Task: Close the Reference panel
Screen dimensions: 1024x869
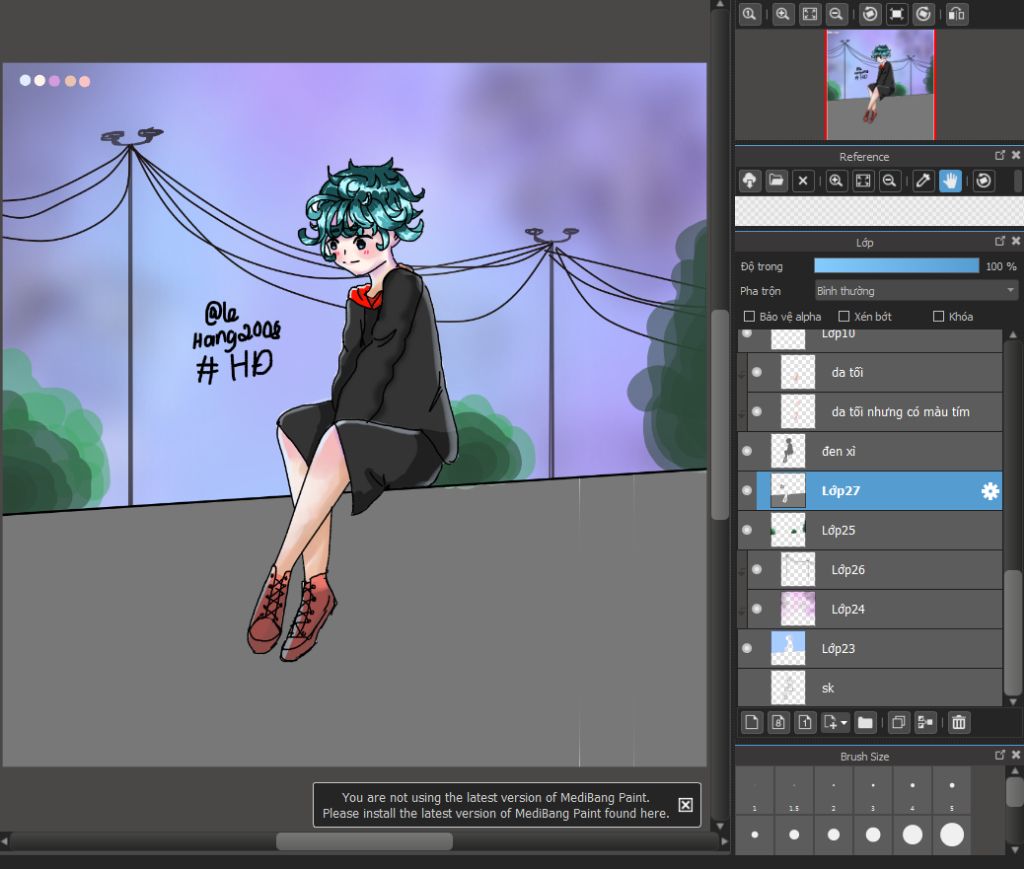Action: [1016, 155]
